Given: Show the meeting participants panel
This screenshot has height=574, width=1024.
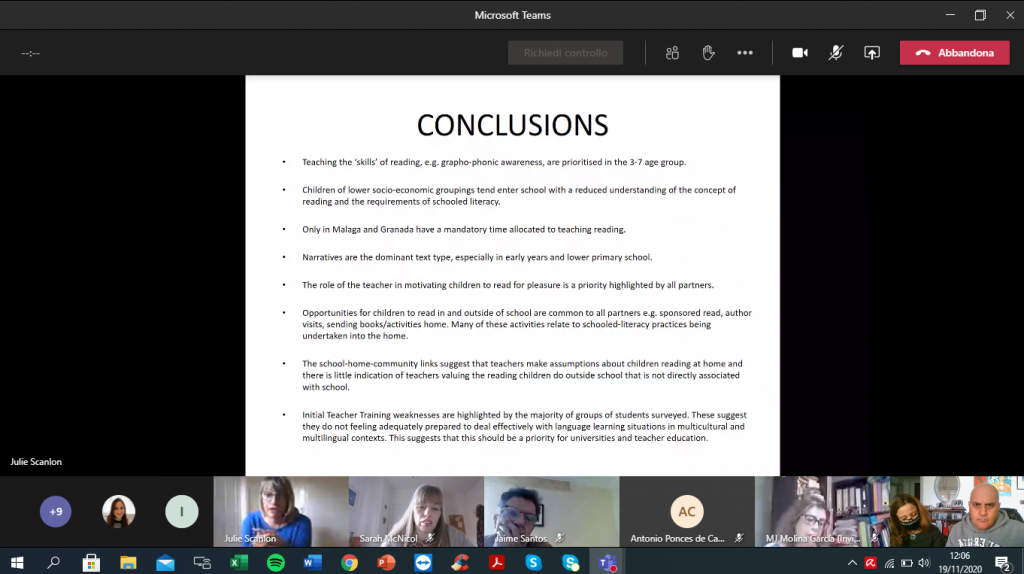Looking at the screenshot, I should click(x=673, y=53).
